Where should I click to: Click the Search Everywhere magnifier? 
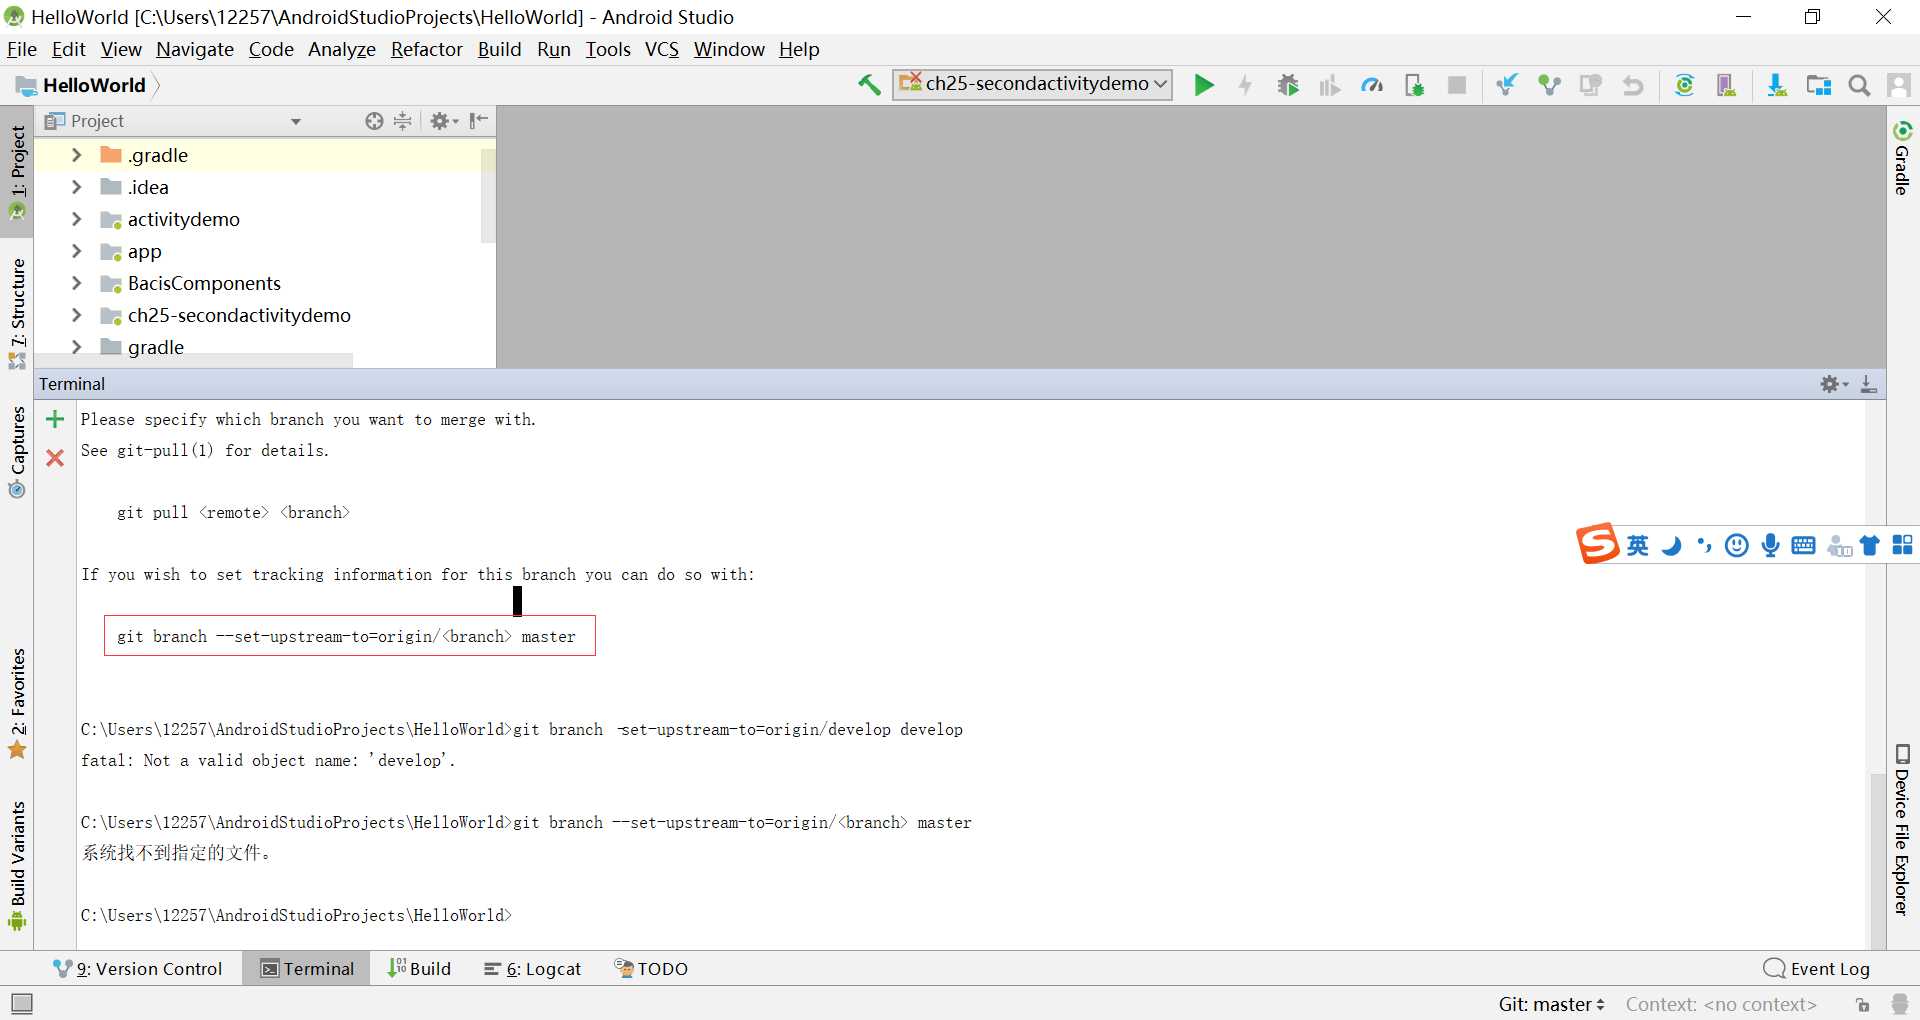click(x=1859, y=85)
